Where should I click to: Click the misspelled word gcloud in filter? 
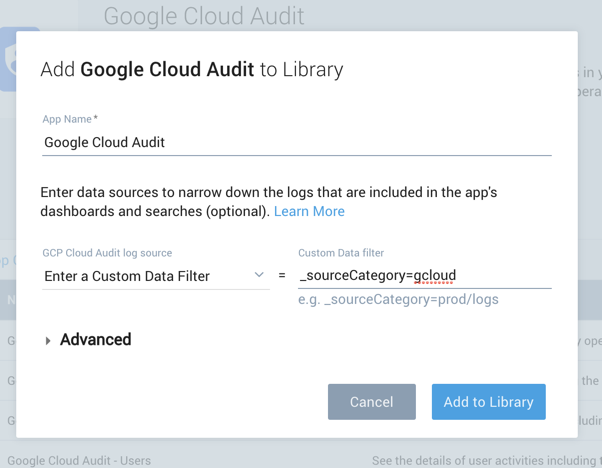(434, 275)
